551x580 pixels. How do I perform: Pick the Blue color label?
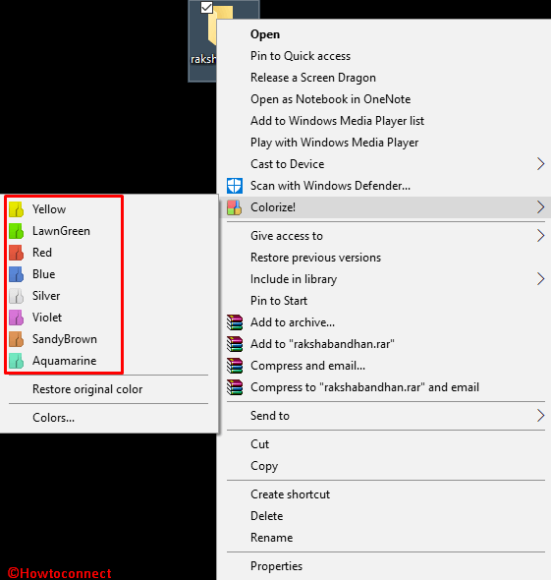[x=44, y=274]
